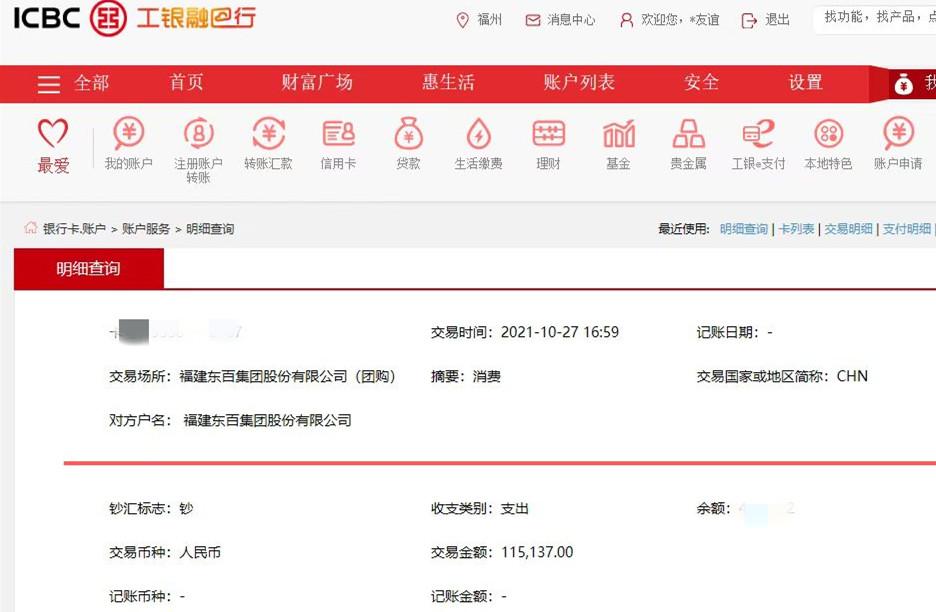
Task: Select the 明细查询 tab
Action: point(88,269)
